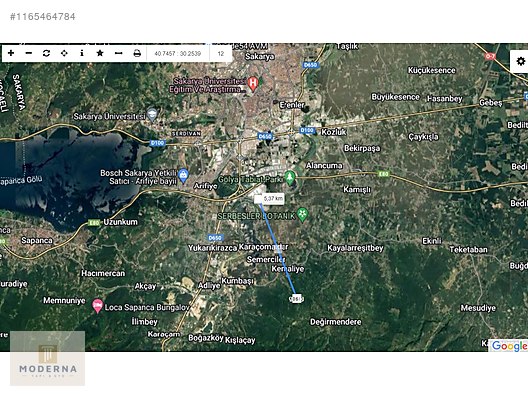This screenshot has width=528, height=396.
Task: Click the Uzunkum place label
Action: [121, 222]
